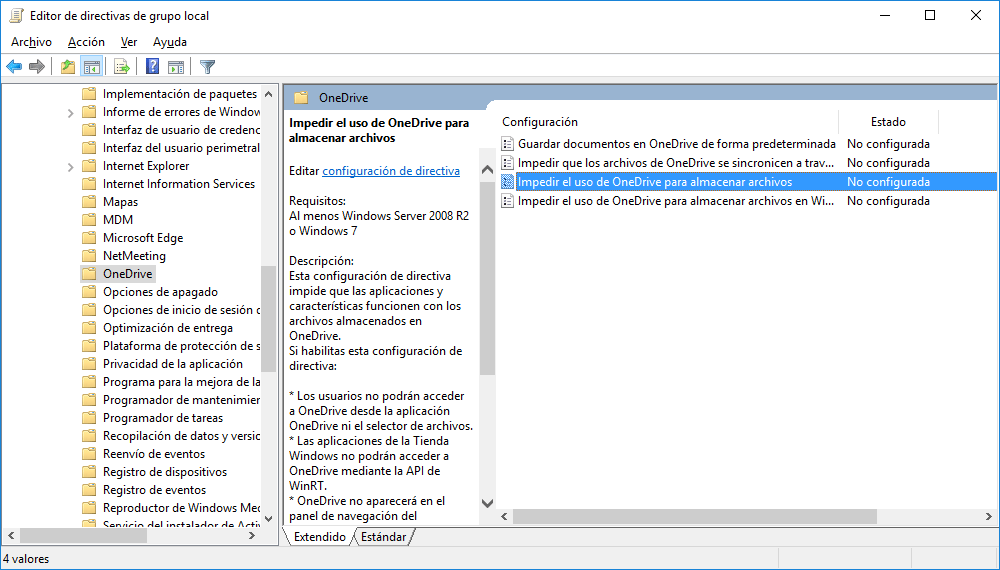This screenshot has width=1000, height=570.
Task: Click the Export list toolbar icon
Action: [122, 66]
